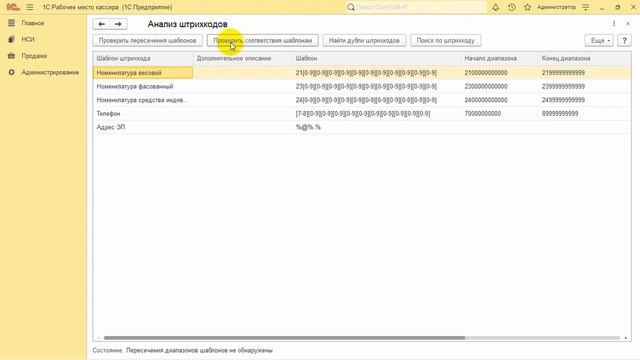Select row Номенклатура весовой
The width and height of the screenshot is (640, 360).
pos(362,73)
